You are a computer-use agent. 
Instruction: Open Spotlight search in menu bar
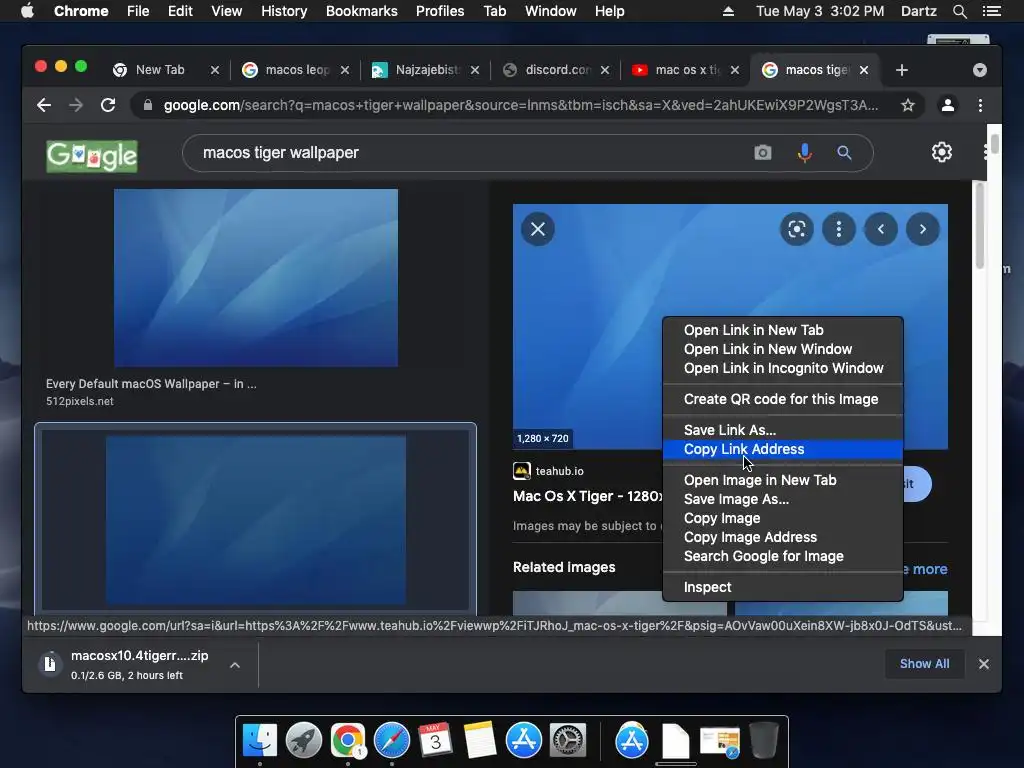[959, 11]
